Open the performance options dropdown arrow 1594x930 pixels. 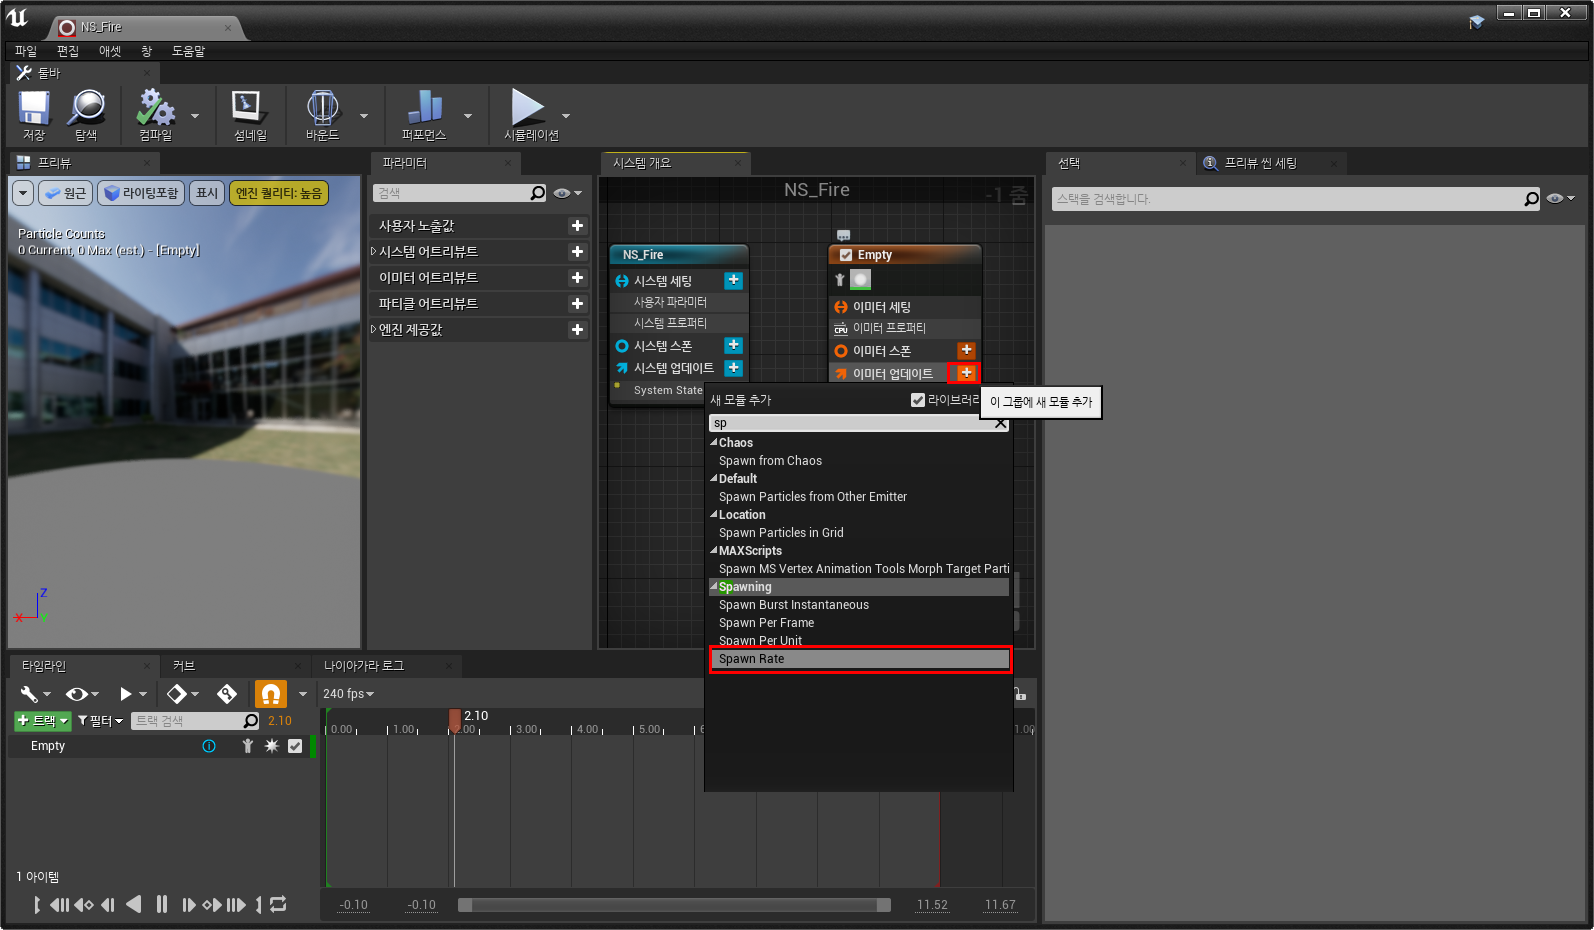tap(468, 116)
